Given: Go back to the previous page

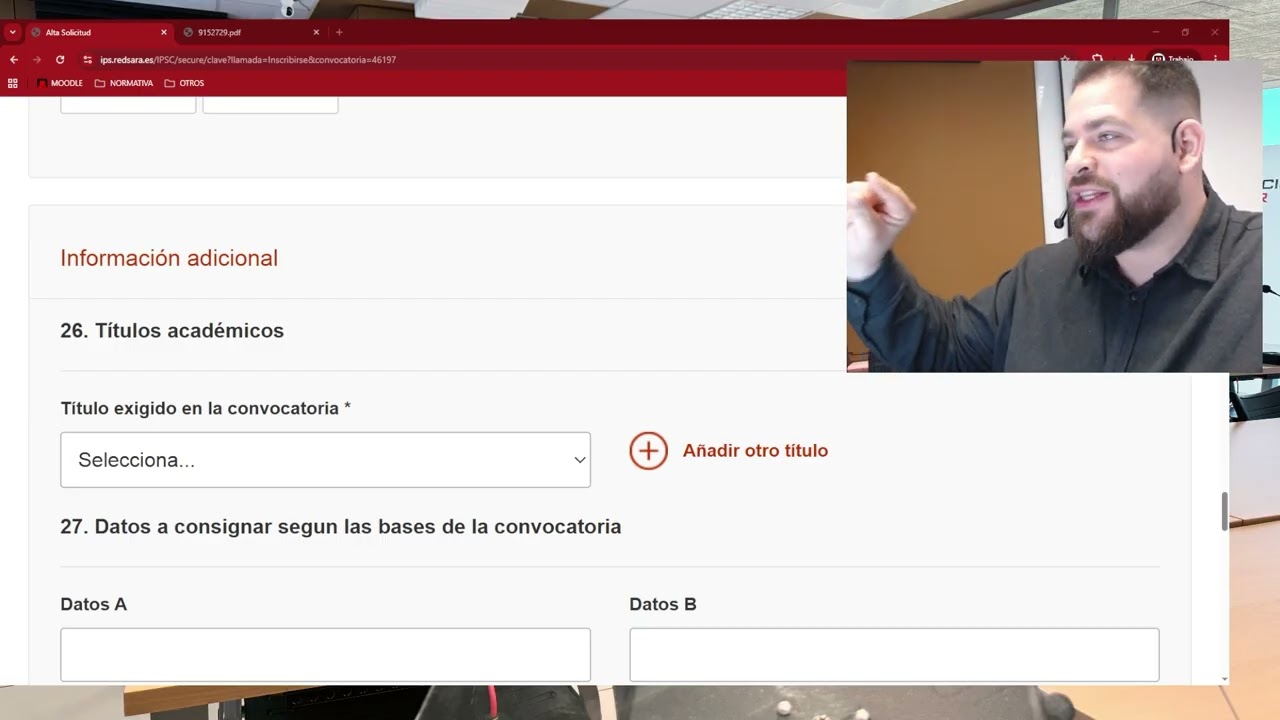Looking at the screenshot, I should [14, 60].
